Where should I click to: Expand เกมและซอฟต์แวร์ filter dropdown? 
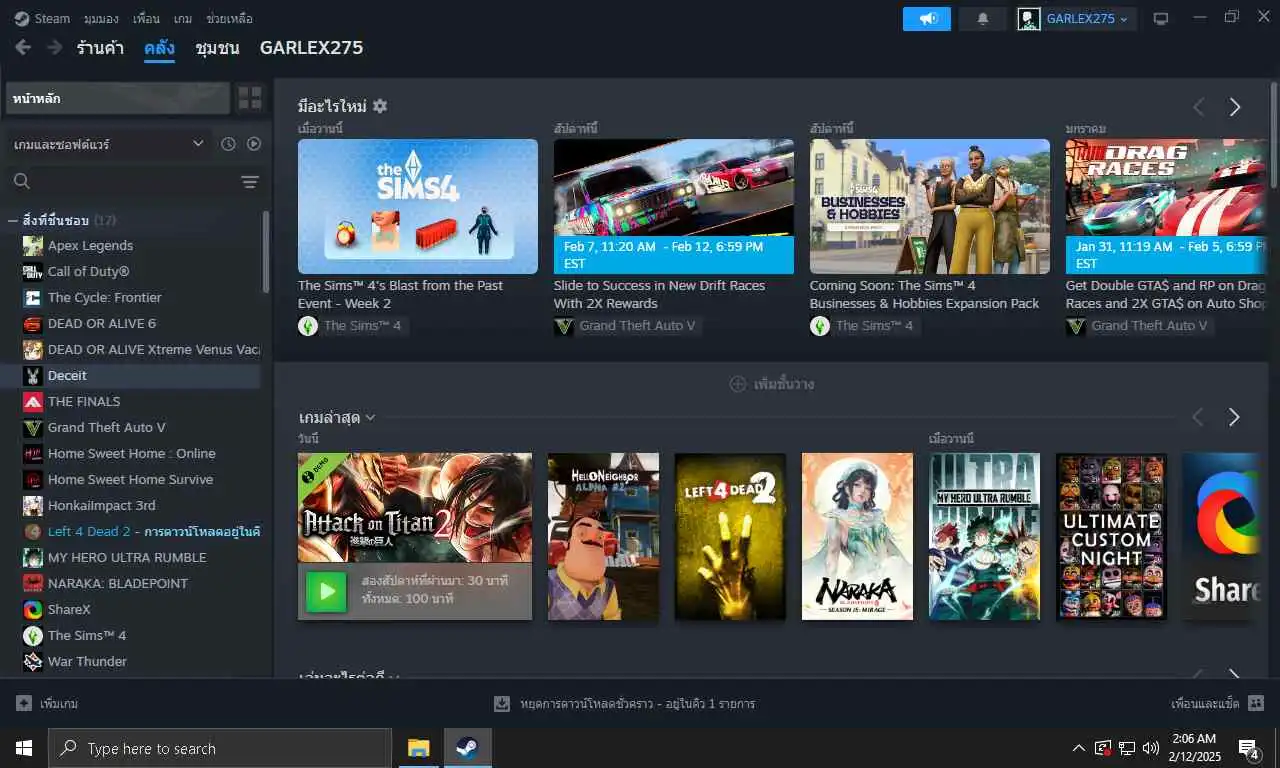(109, 144)
